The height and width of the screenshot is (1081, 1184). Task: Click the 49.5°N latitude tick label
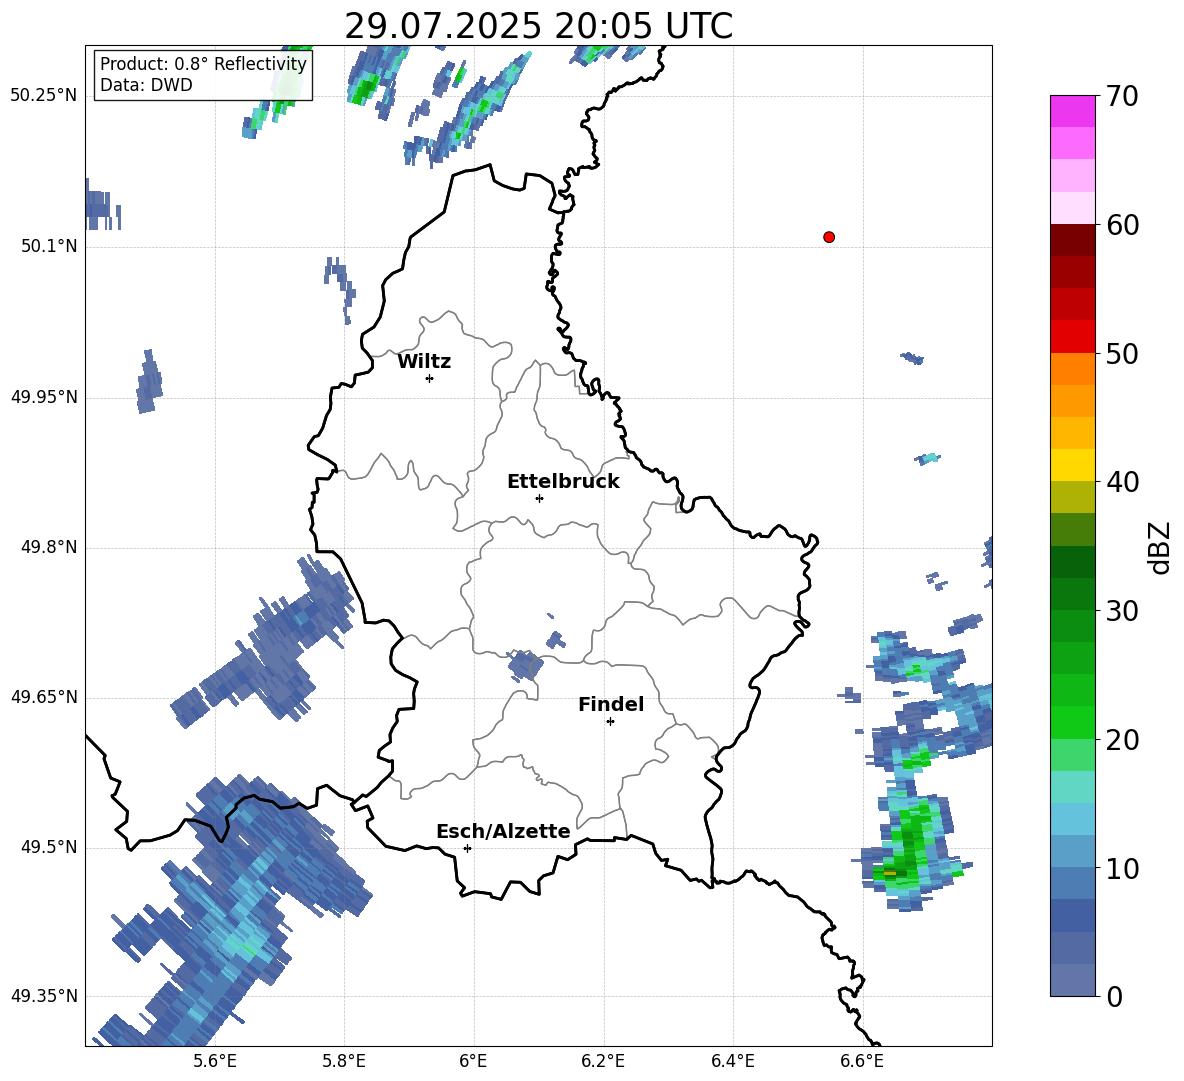point(49,847)
